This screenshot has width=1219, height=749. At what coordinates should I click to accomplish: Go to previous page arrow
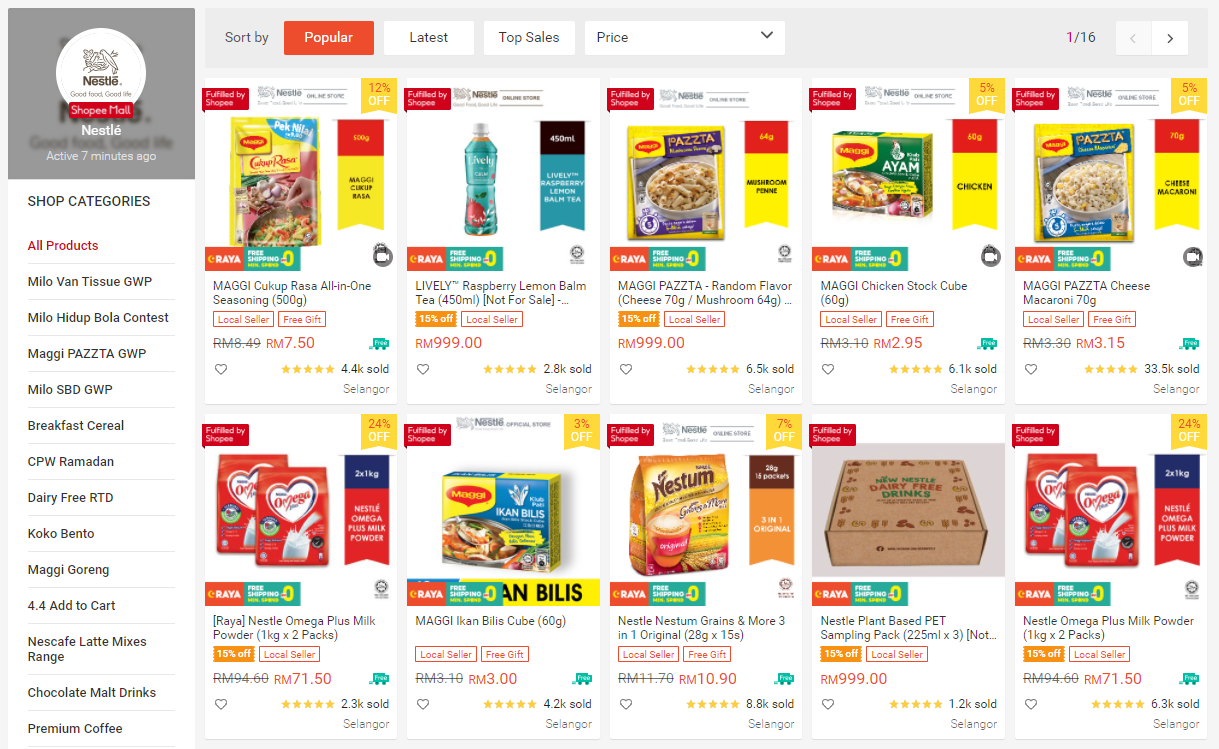[1133, 38]
